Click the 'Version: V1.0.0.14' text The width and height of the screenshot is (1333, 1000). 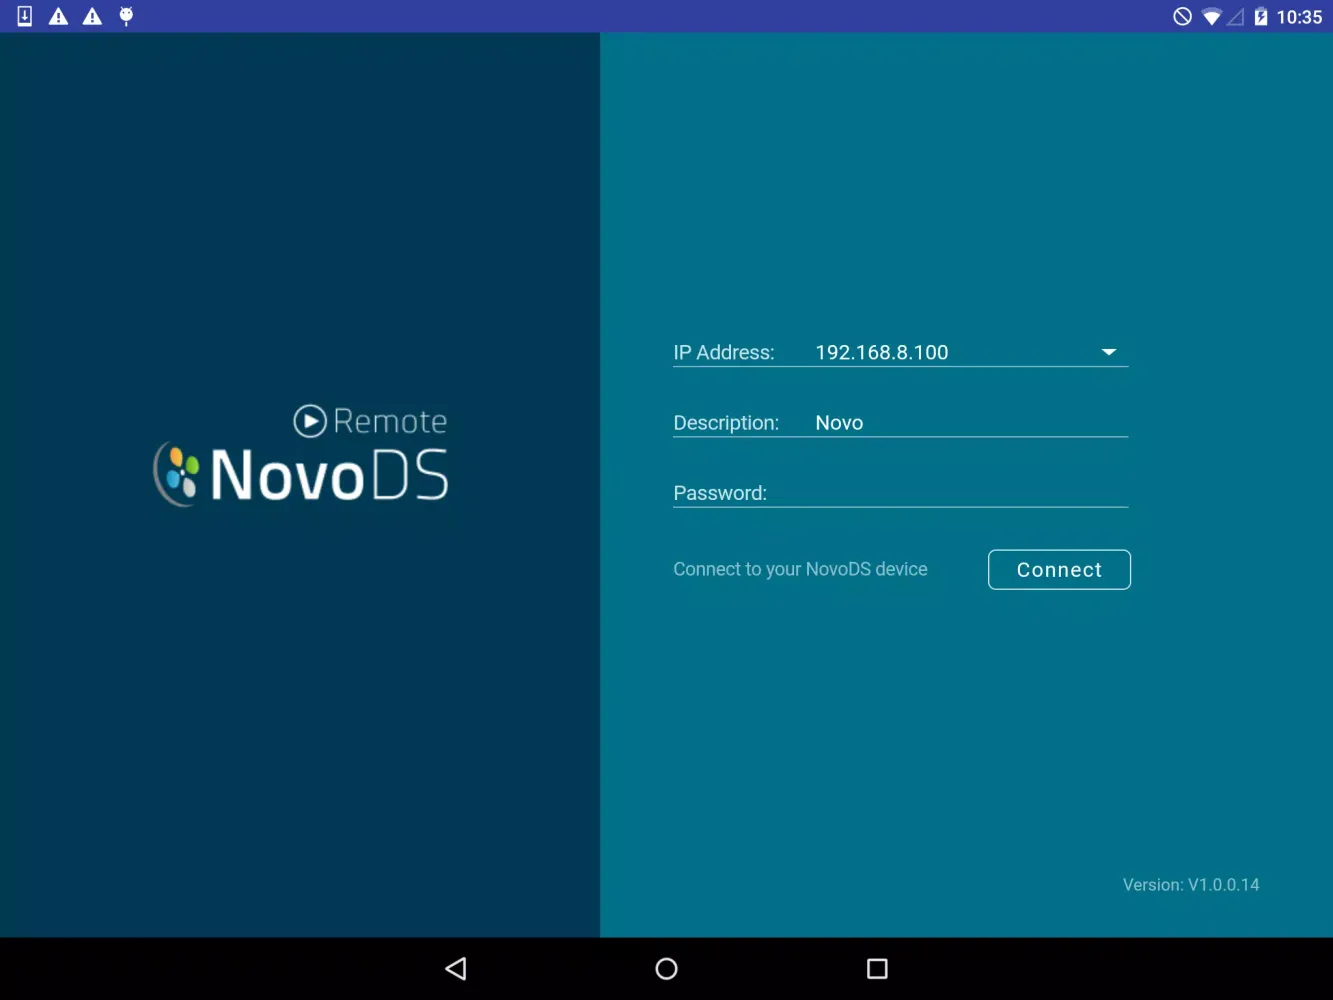click(1191, 884)
